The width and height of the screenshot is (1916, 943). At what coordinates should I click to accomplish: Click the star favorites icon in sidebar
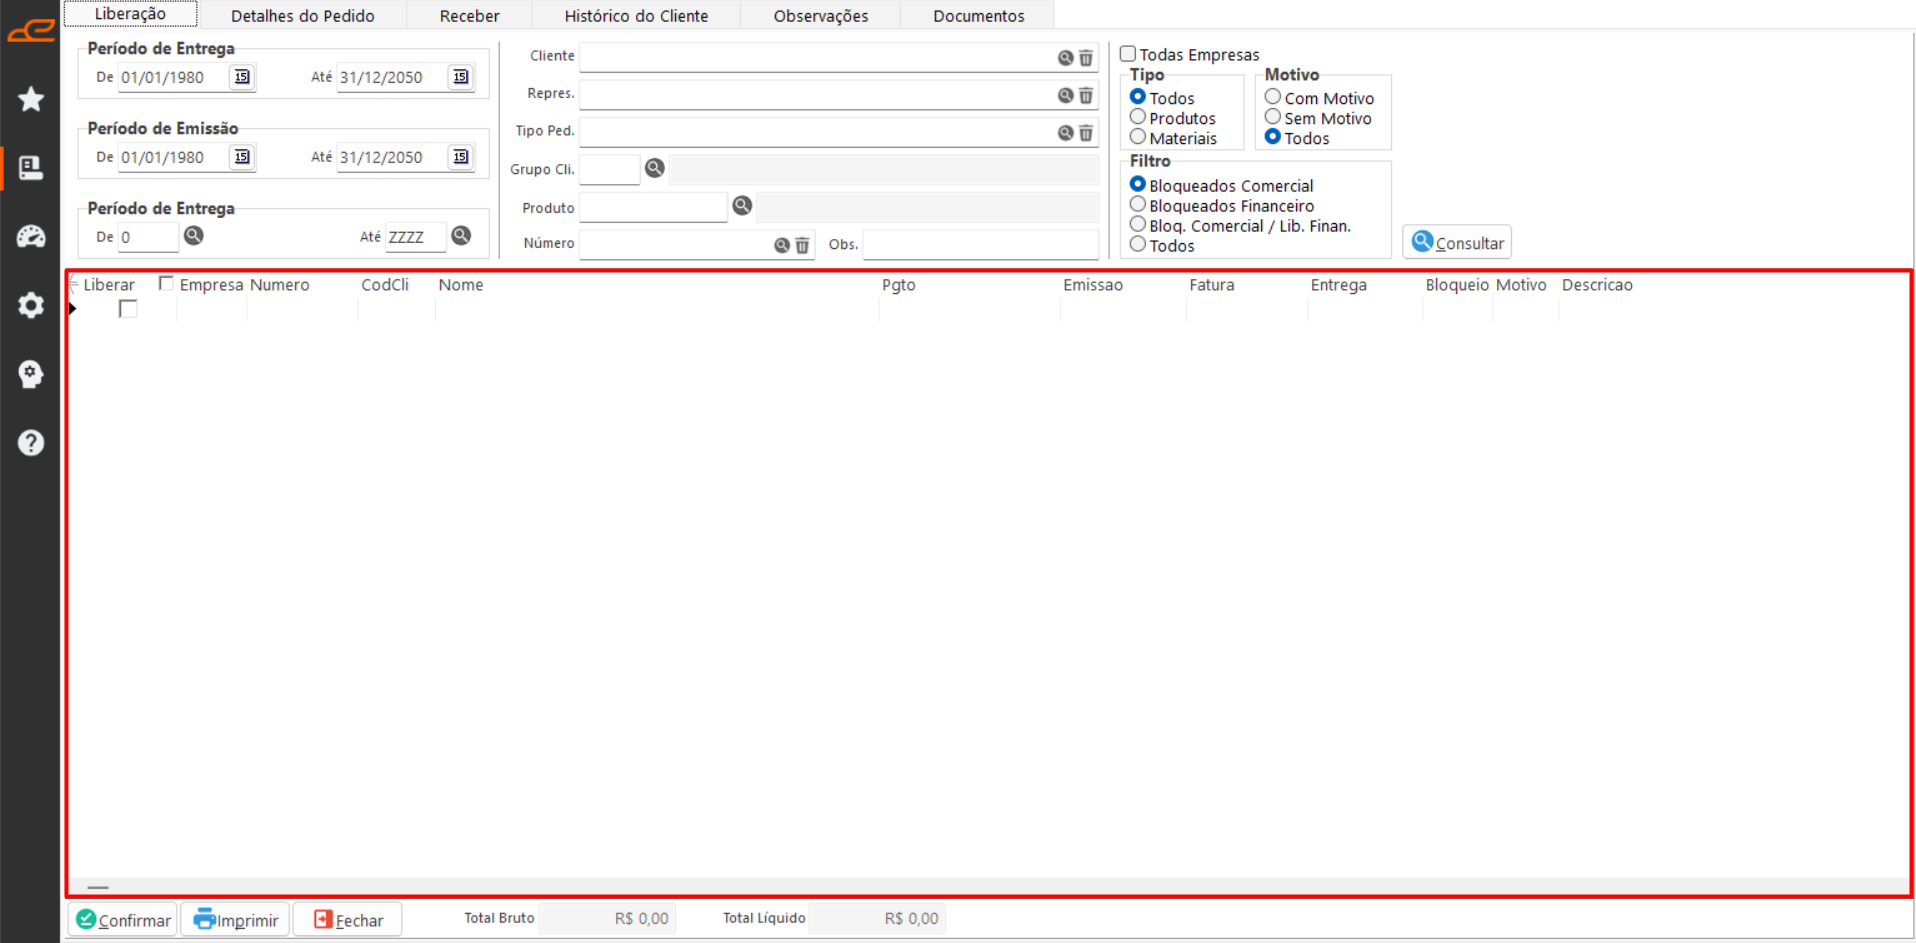(31, 99)
